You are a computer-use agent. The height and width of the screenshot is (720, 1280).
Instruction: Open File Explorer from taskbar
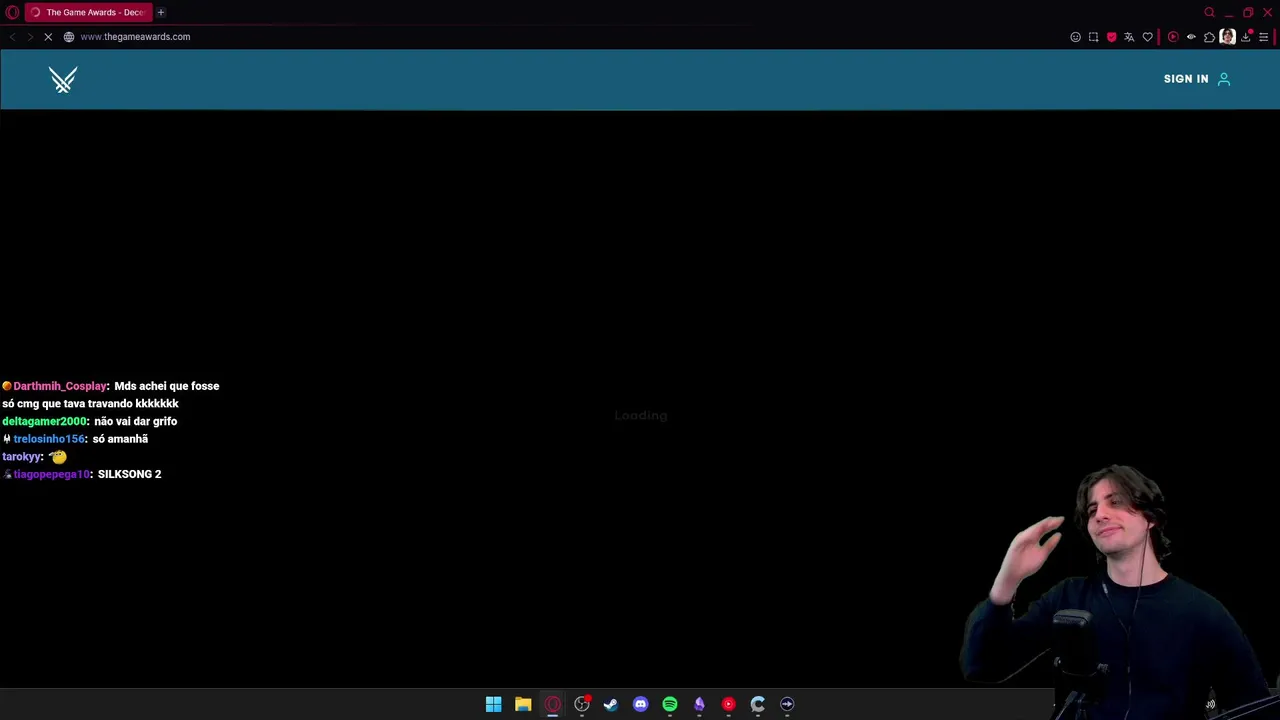click(x=523, y=704)
